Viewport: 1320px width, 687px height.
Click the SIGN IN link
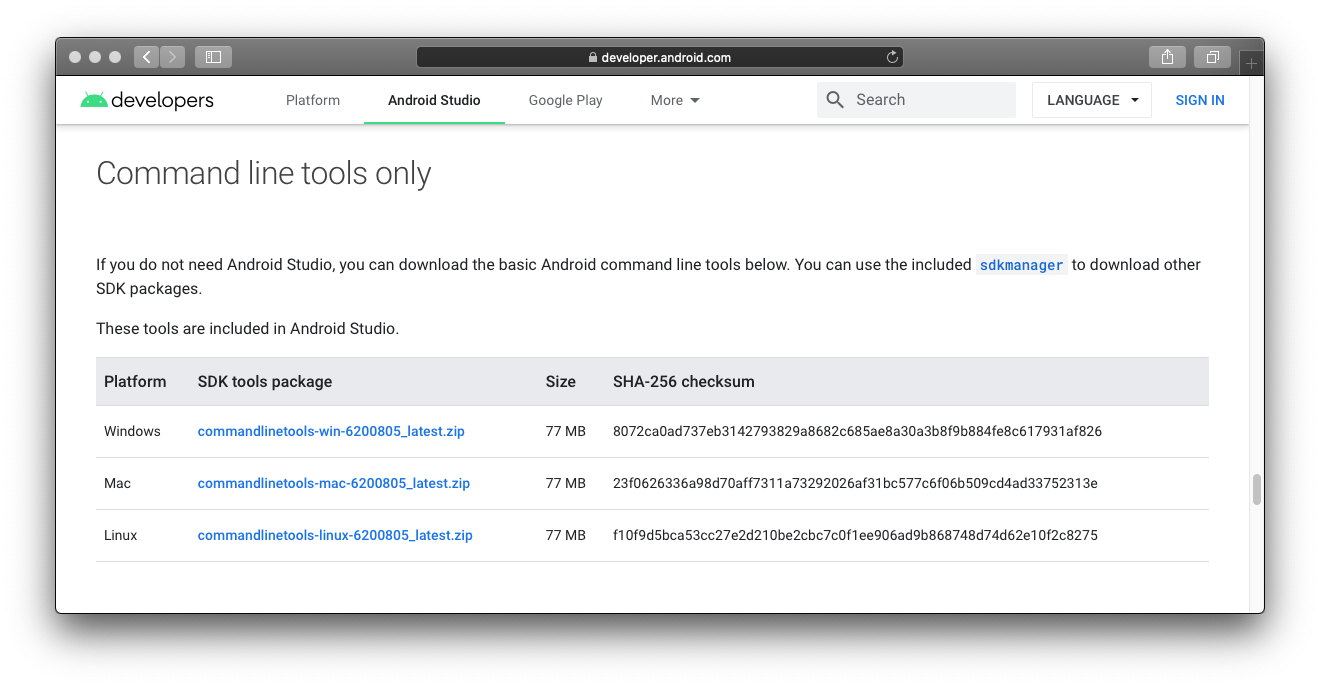(1200, 100)
